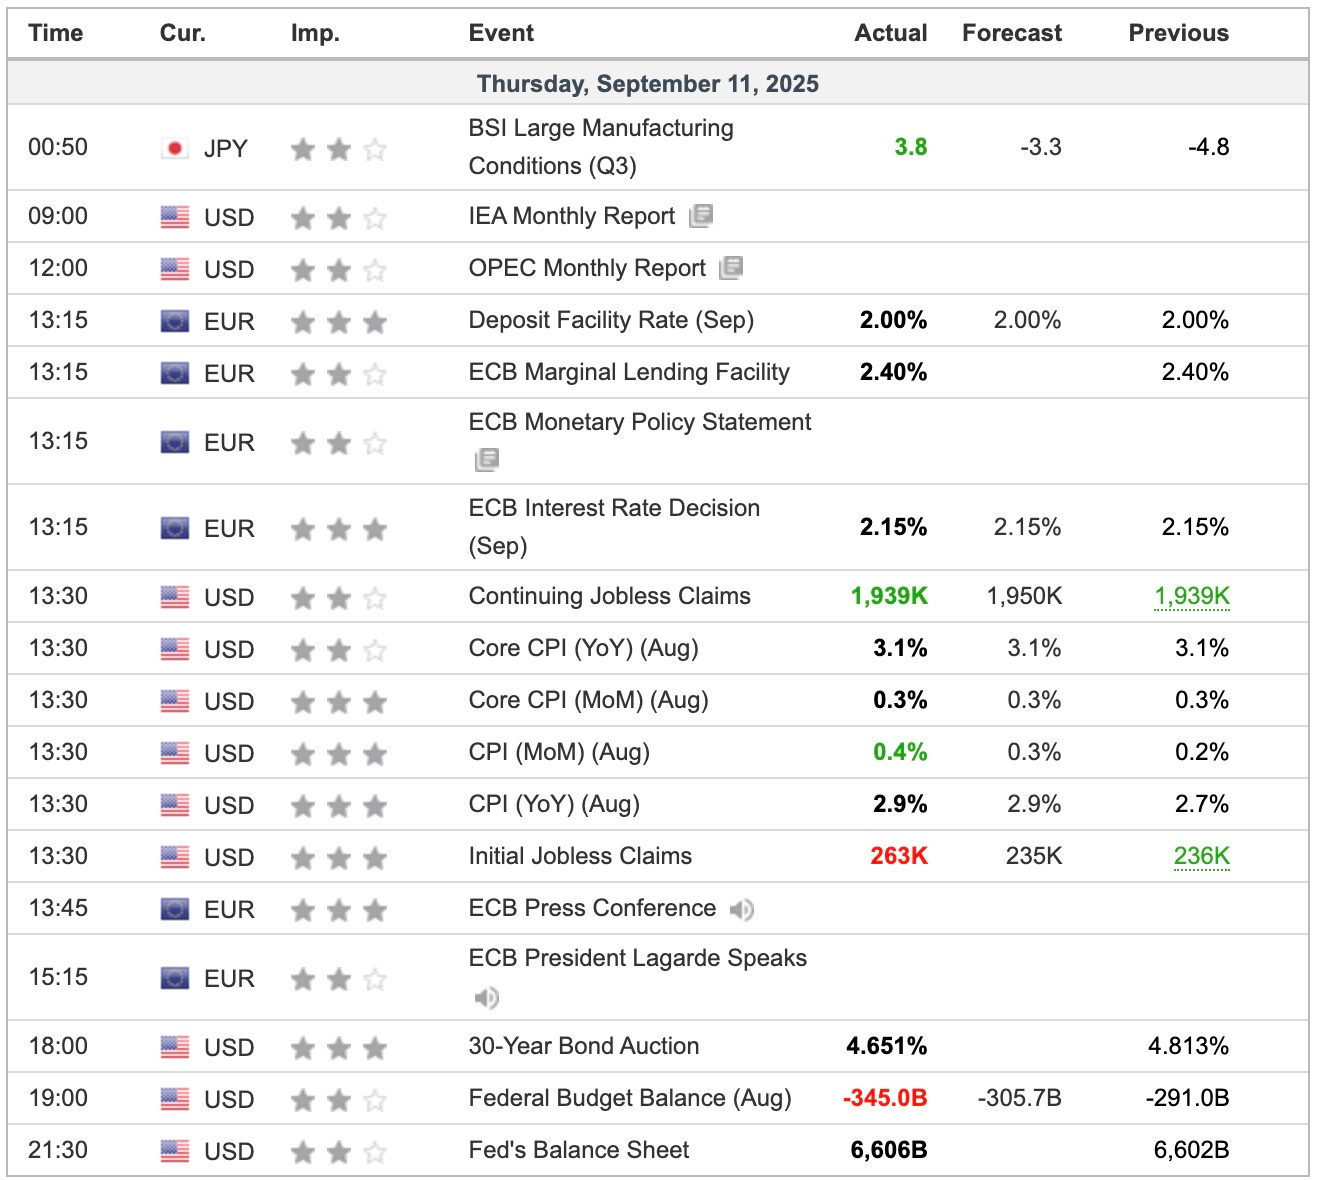Image resolution: width=1318 pixels, height=1180 pixels.
Task: Select the EU flag in the ECB Press Conference row
Action: click(x=175, y=909)
